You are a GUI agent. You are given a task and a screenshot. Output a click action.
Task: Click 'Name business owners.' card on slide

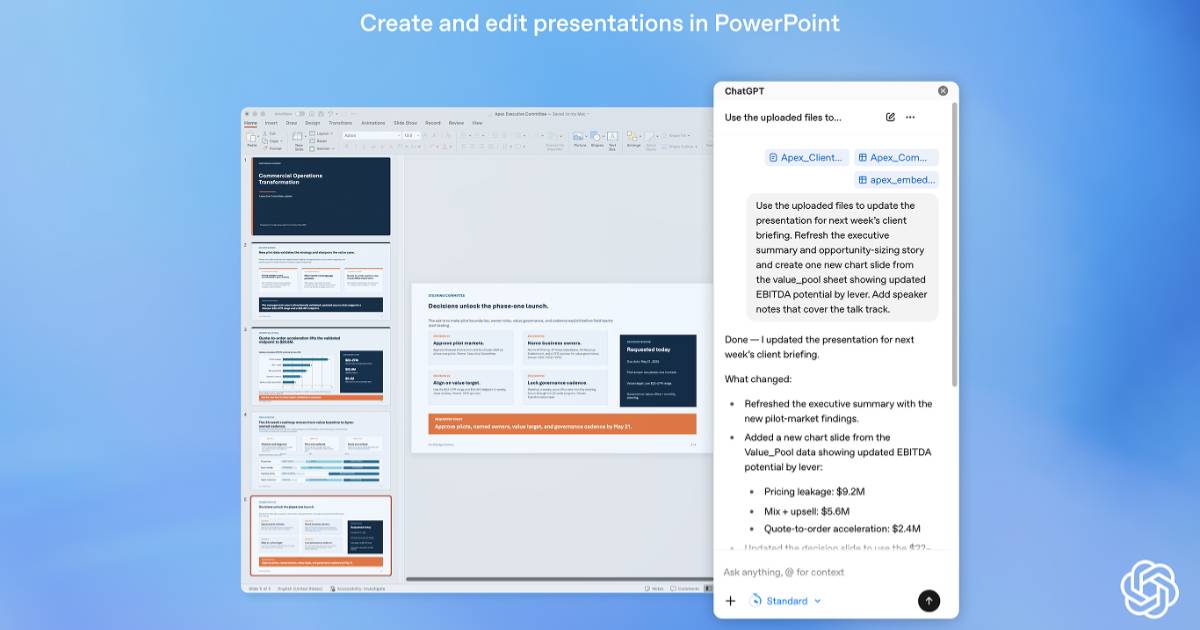click(x=565, y=347)
